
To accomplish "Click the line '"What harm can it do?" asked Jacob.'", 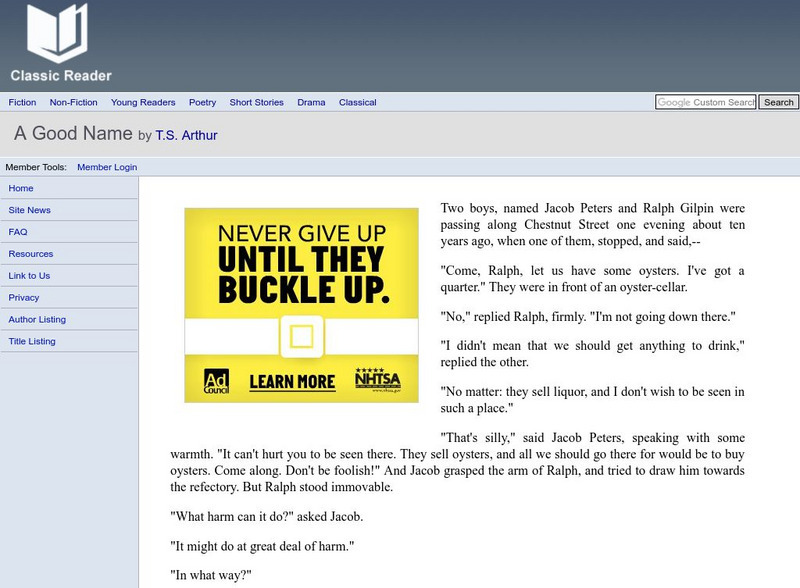I will 267,517.
